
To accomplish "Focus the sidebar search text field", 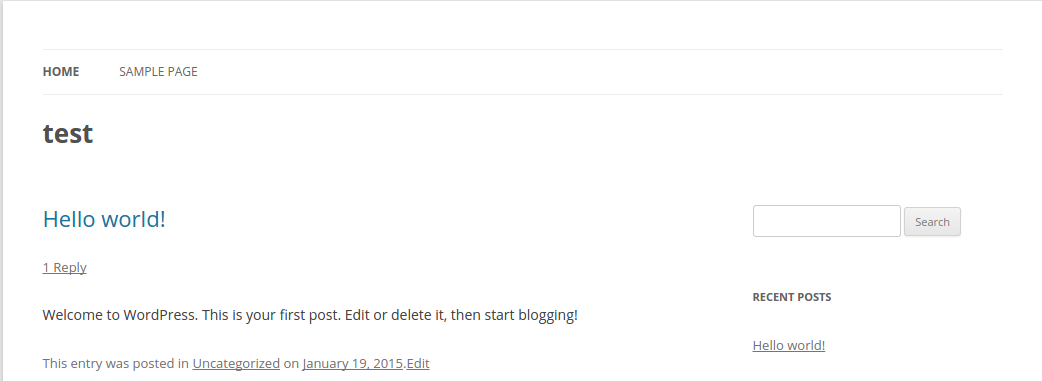I will tap(827, 221).
